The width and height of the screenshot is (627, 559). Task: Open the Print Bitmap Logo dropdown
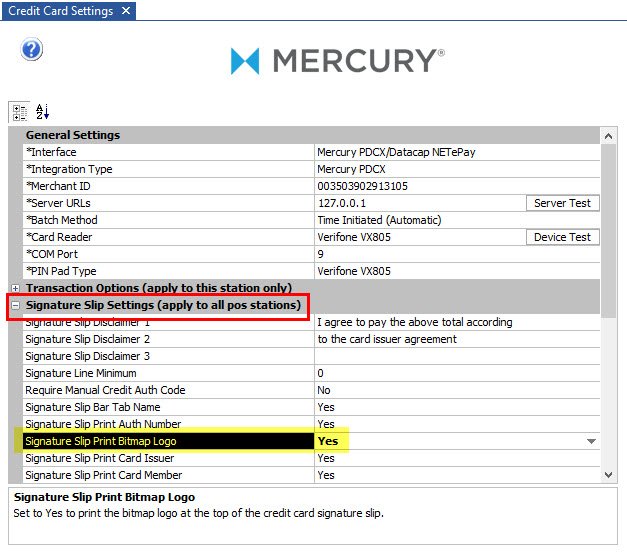(591, 441)
